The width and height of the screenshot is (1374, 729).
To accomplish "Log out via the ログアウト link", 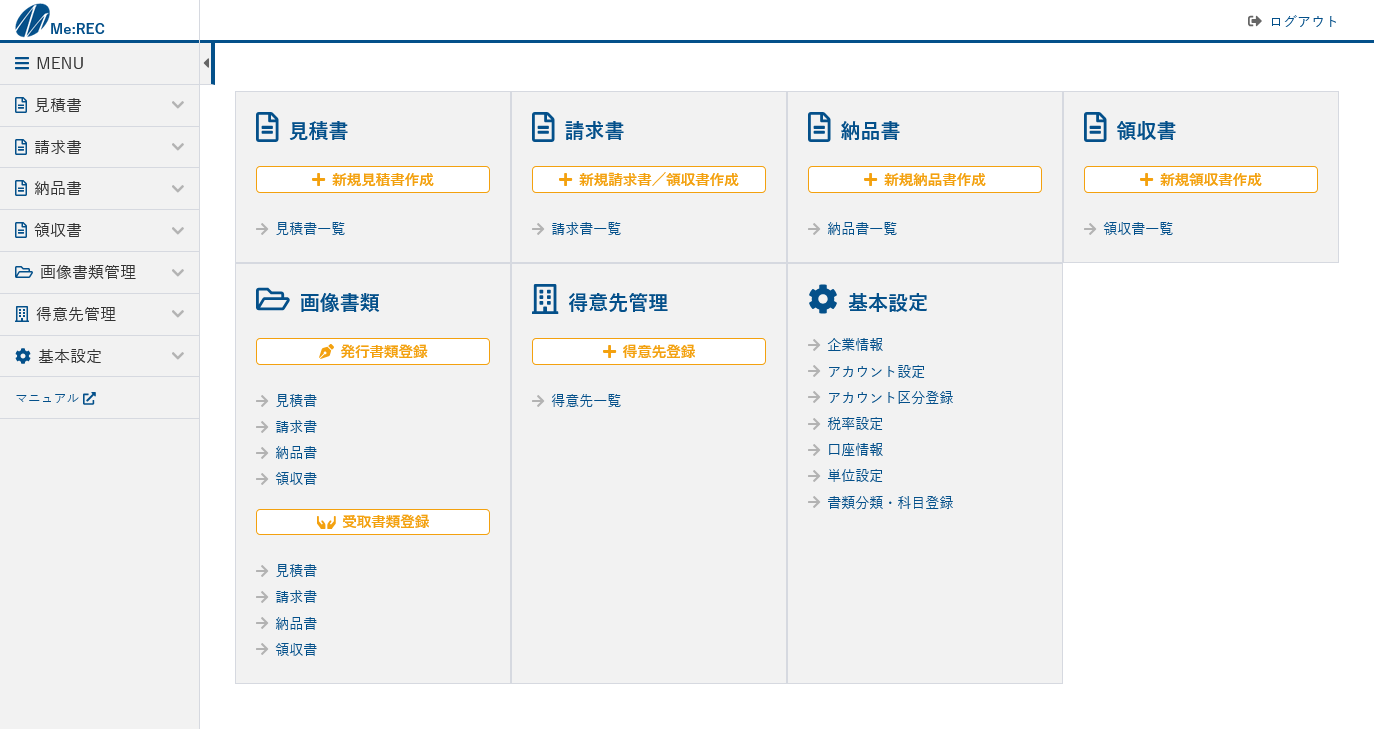I will (1304, 21).
